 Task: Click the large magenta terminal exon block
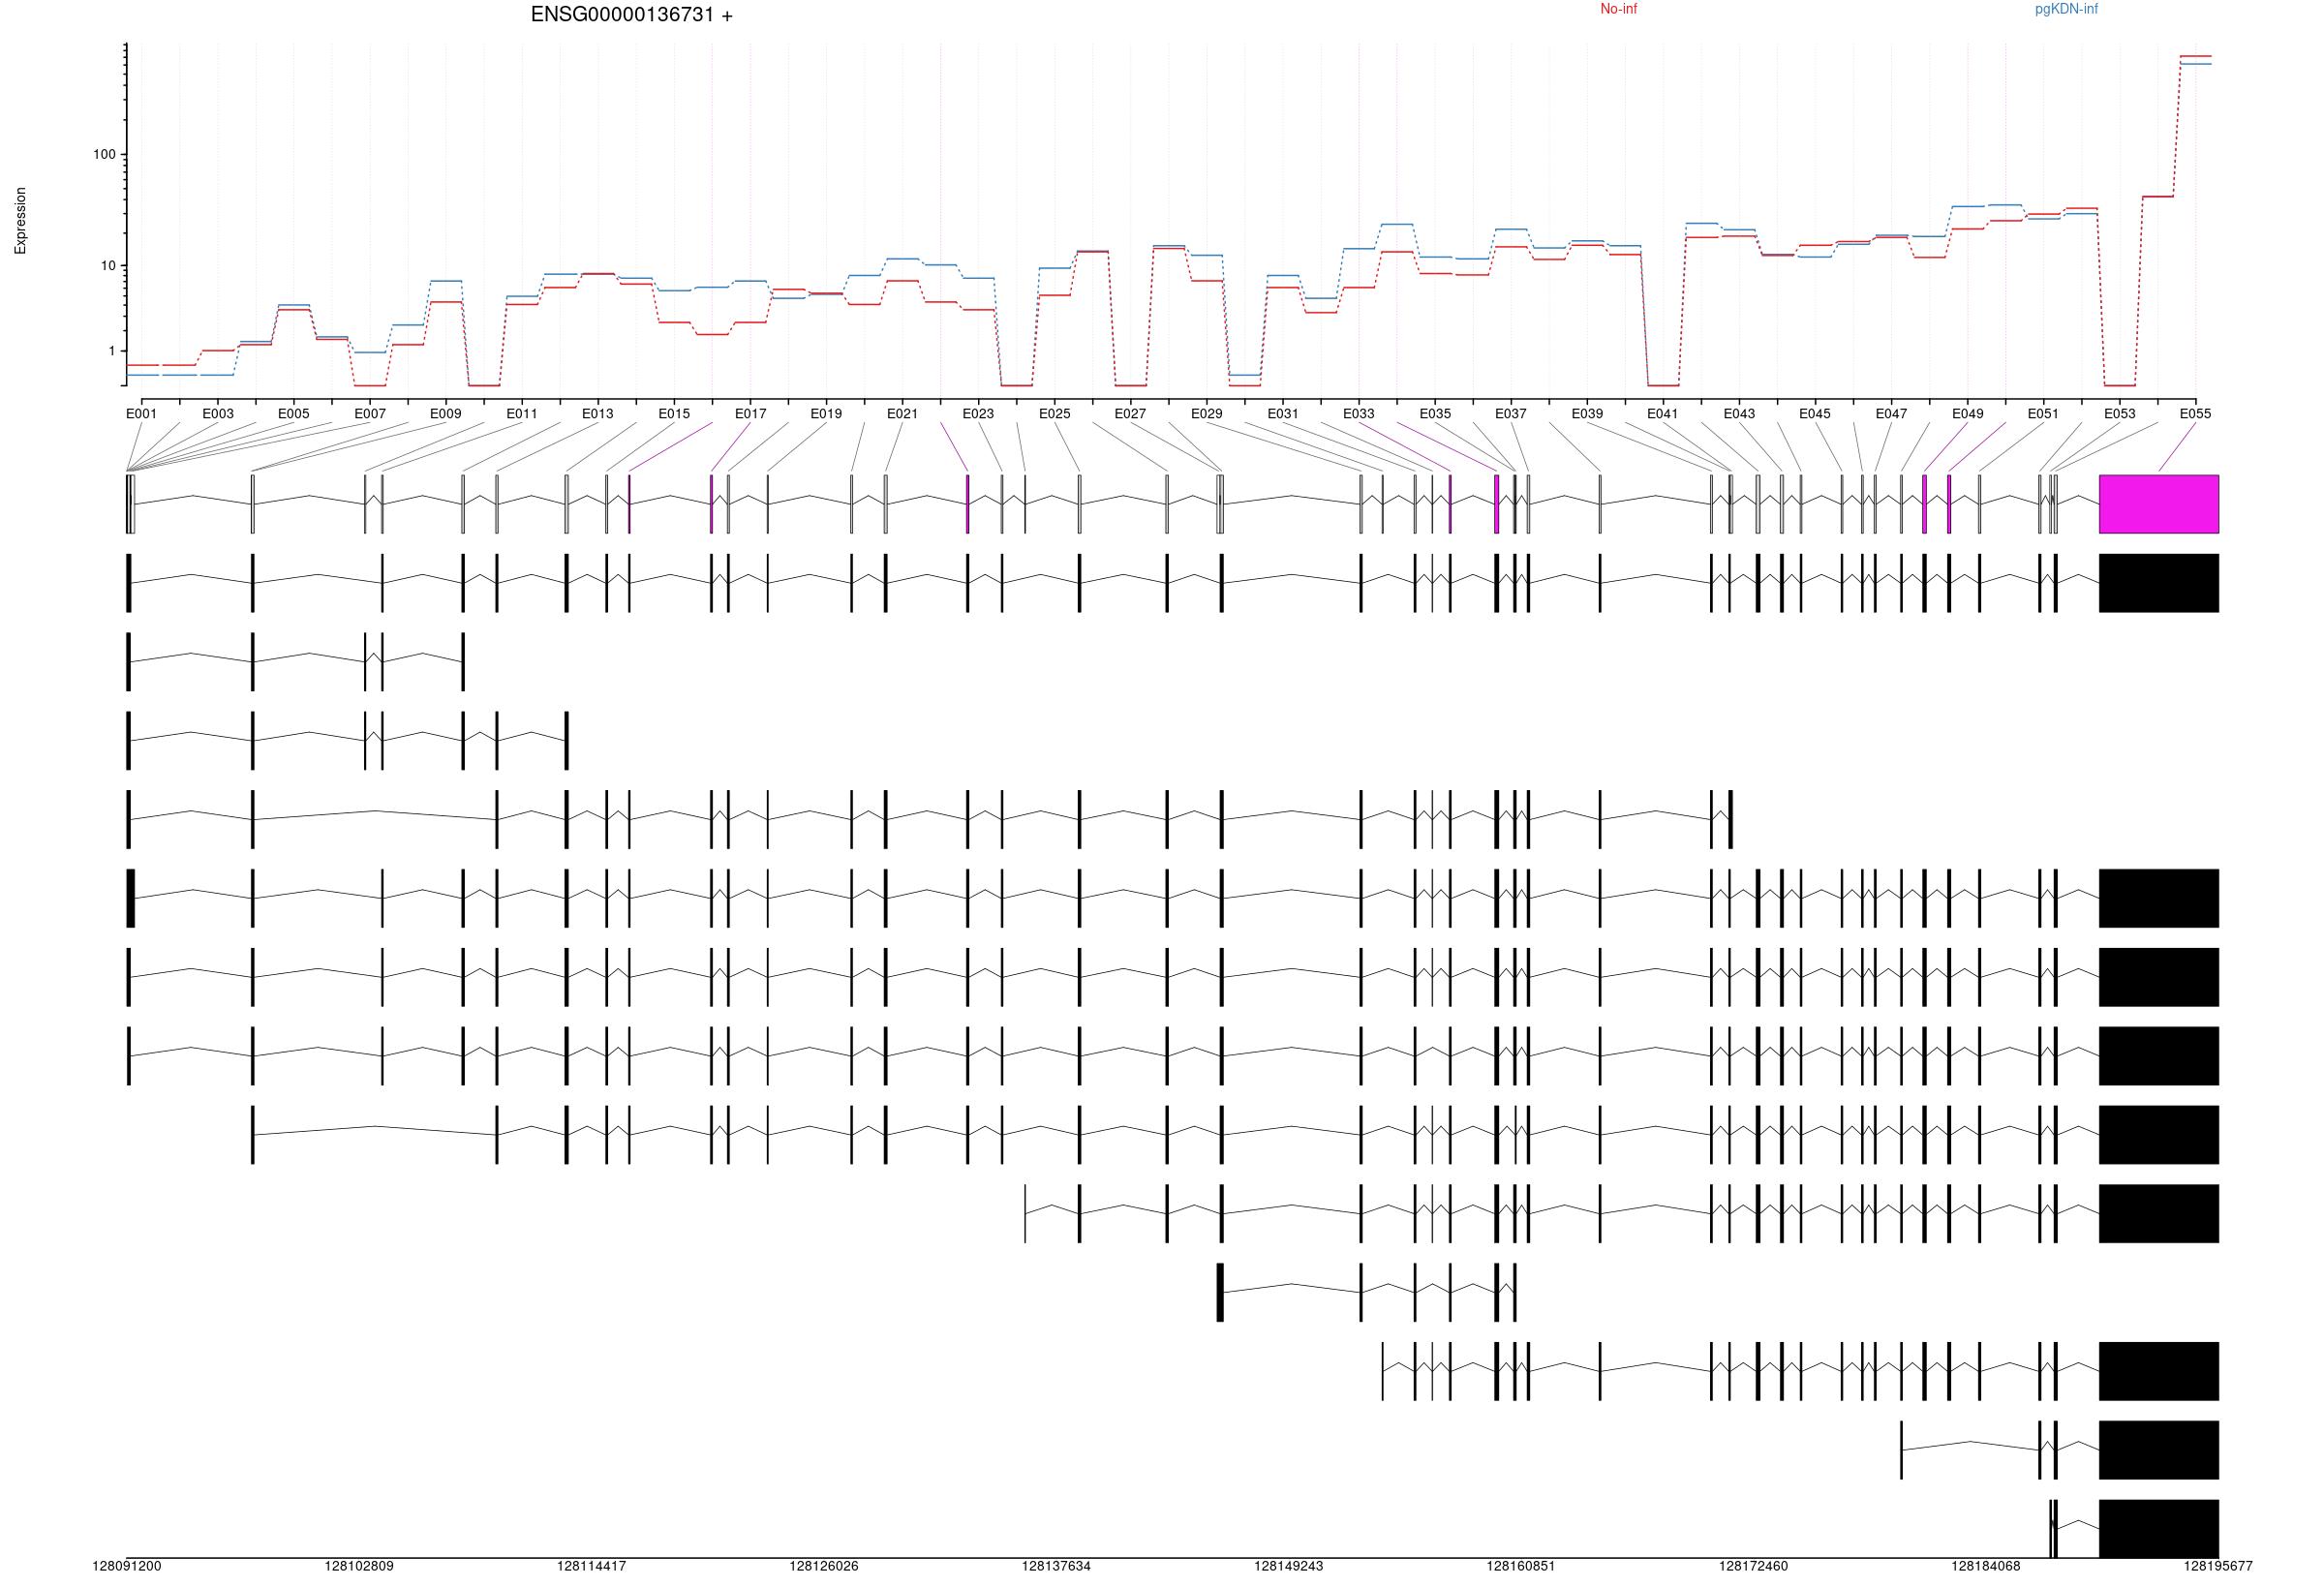(x=2159, y=504)
